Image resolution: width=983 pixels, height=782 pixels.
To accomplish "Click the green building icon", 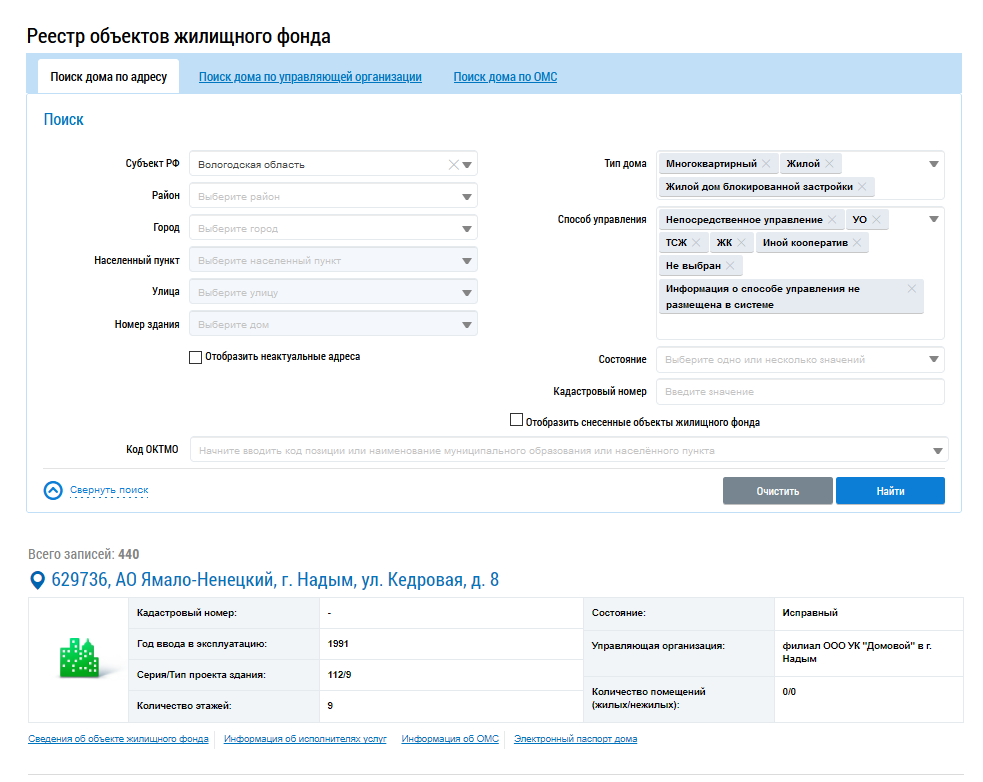I will (x=78, y=659).
